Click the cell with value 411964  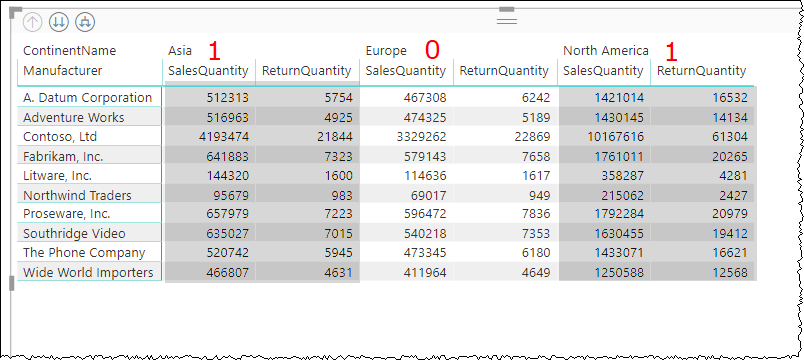425,272
